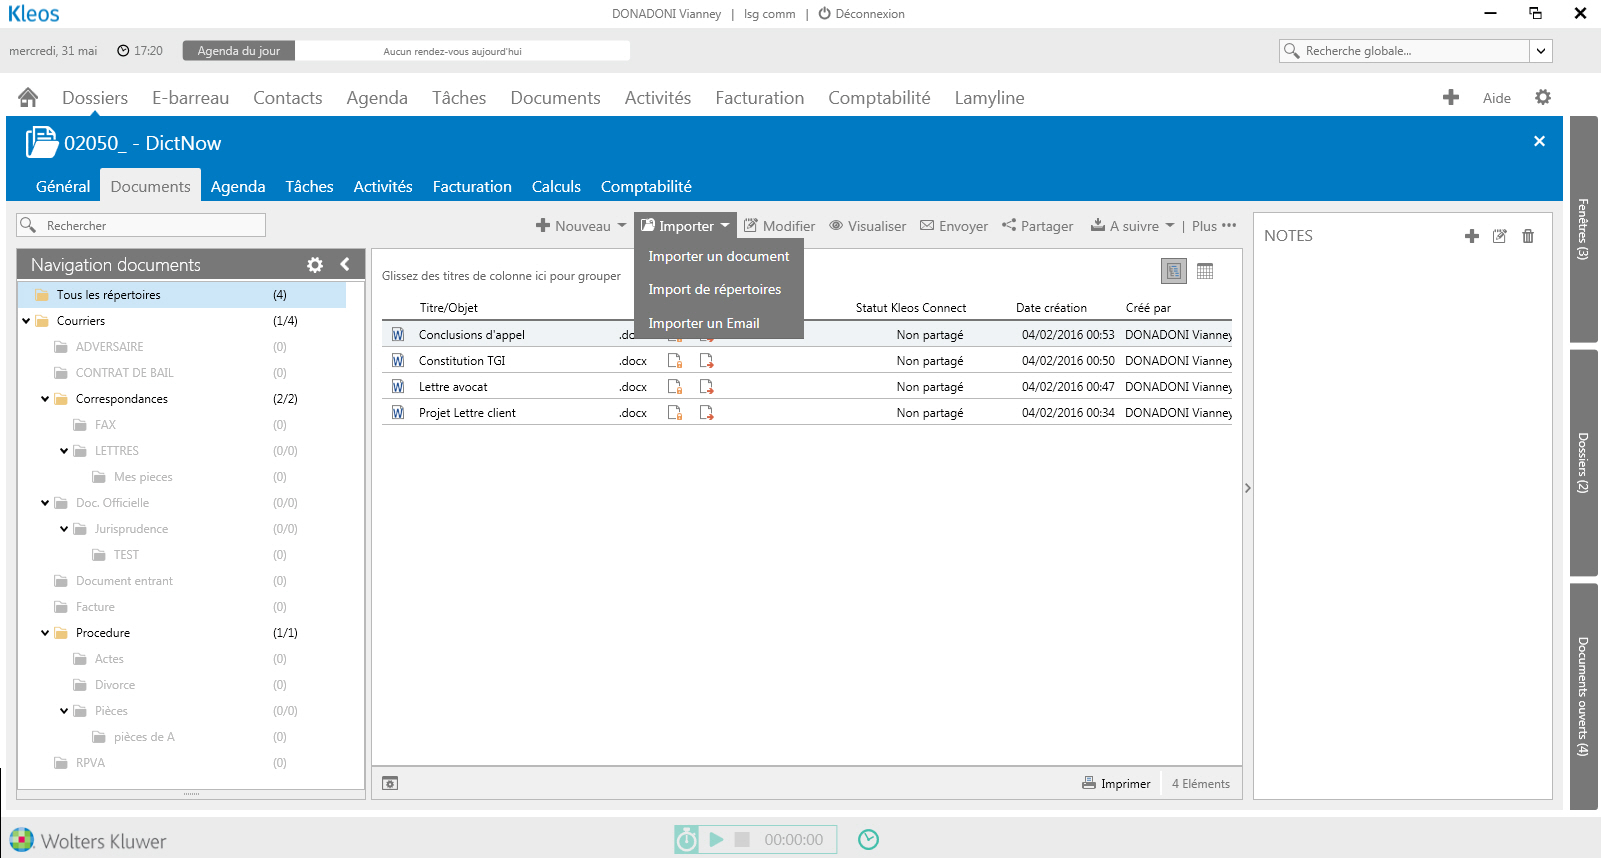
Task: Click Déconnexion to log out
Action: click(x=861, y=14)
